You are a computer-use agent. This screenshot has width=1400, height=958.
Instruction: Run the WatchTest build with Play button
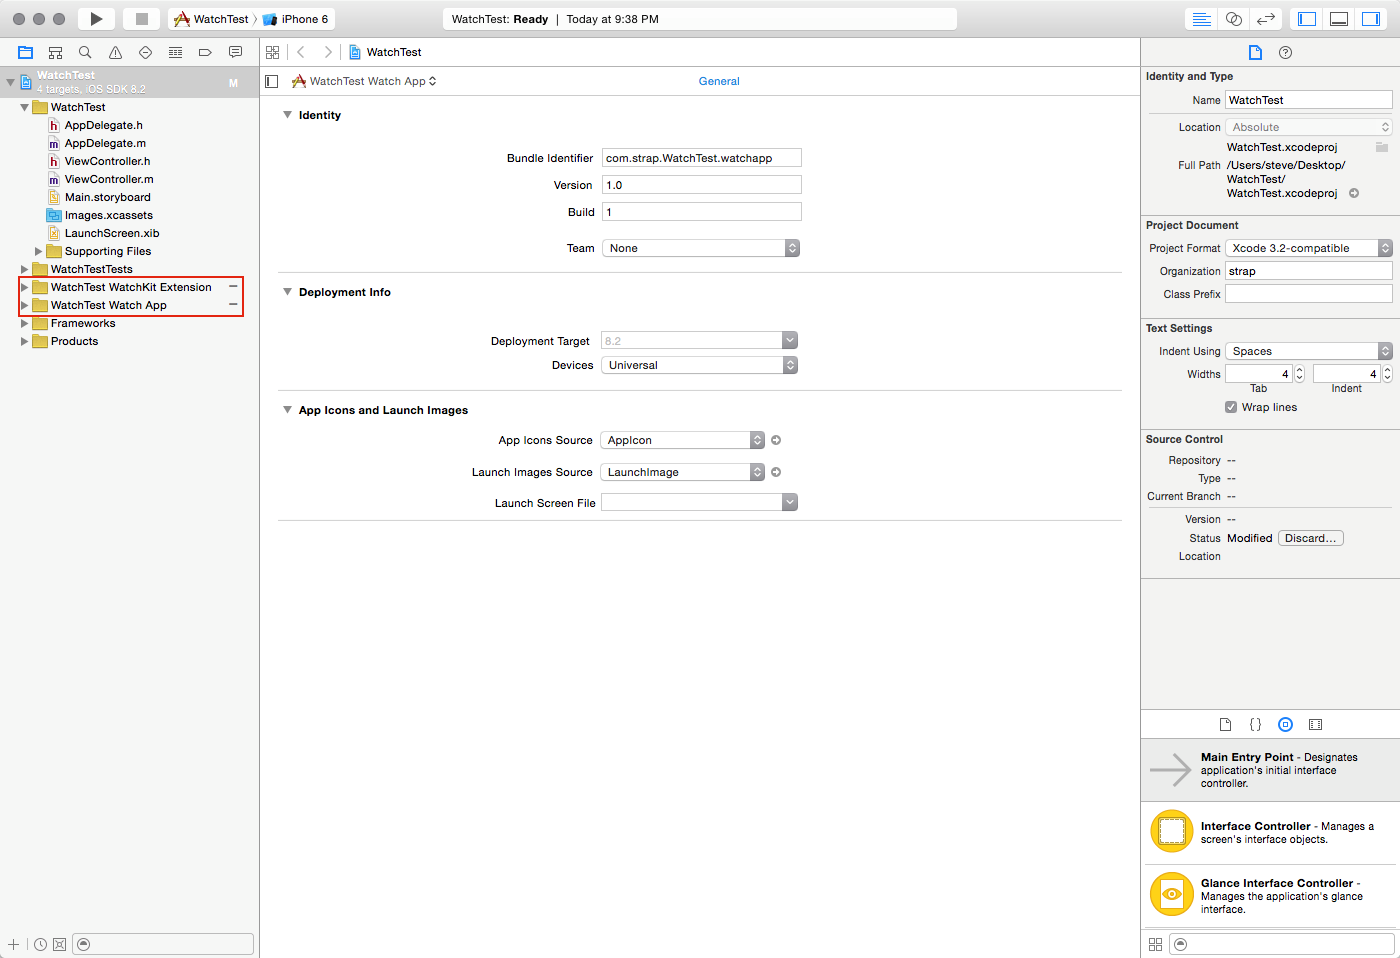(x=96, y=19)
